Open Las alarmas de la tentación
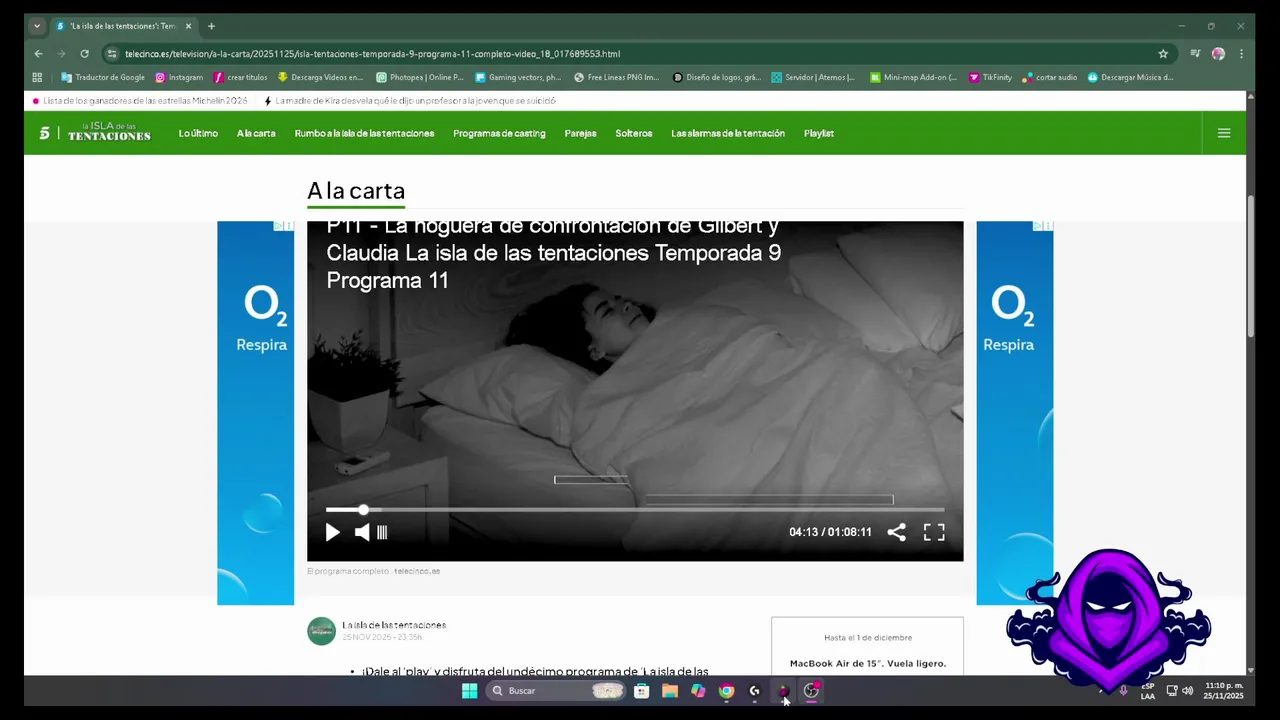 click(728, 133)
